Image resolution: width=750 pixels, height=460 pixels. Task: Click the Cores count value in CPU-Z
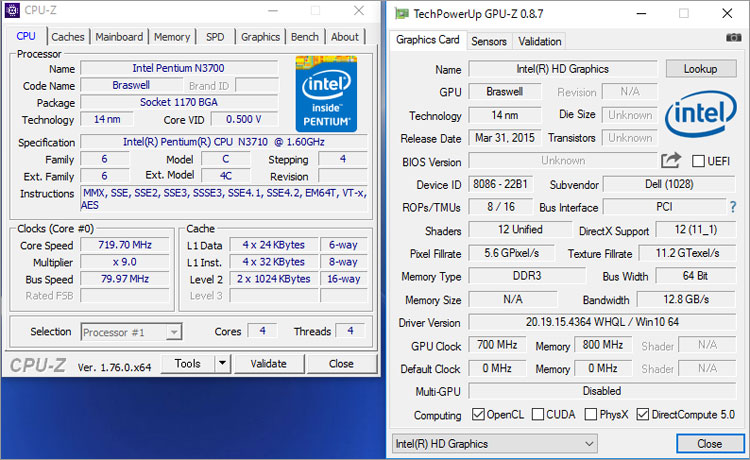coord(262,331)
